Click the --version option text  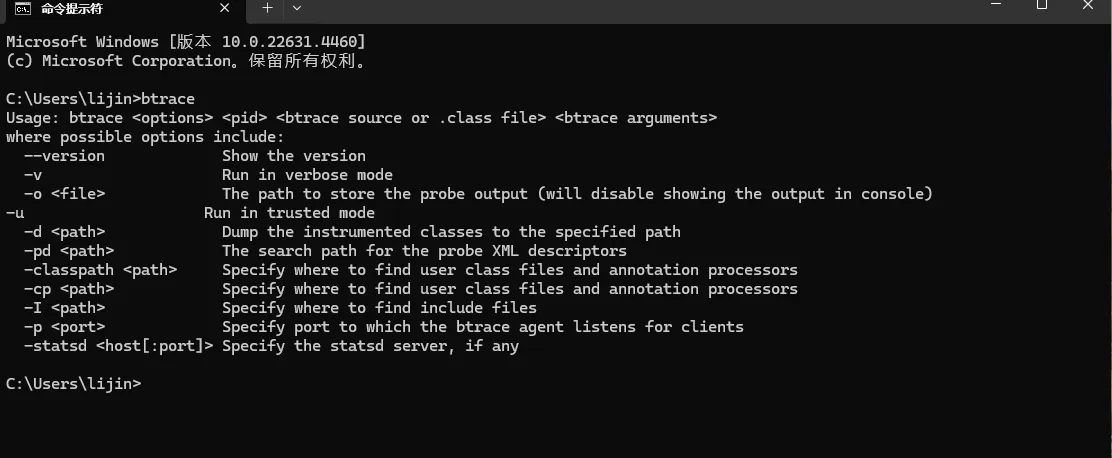click(64, 156)
